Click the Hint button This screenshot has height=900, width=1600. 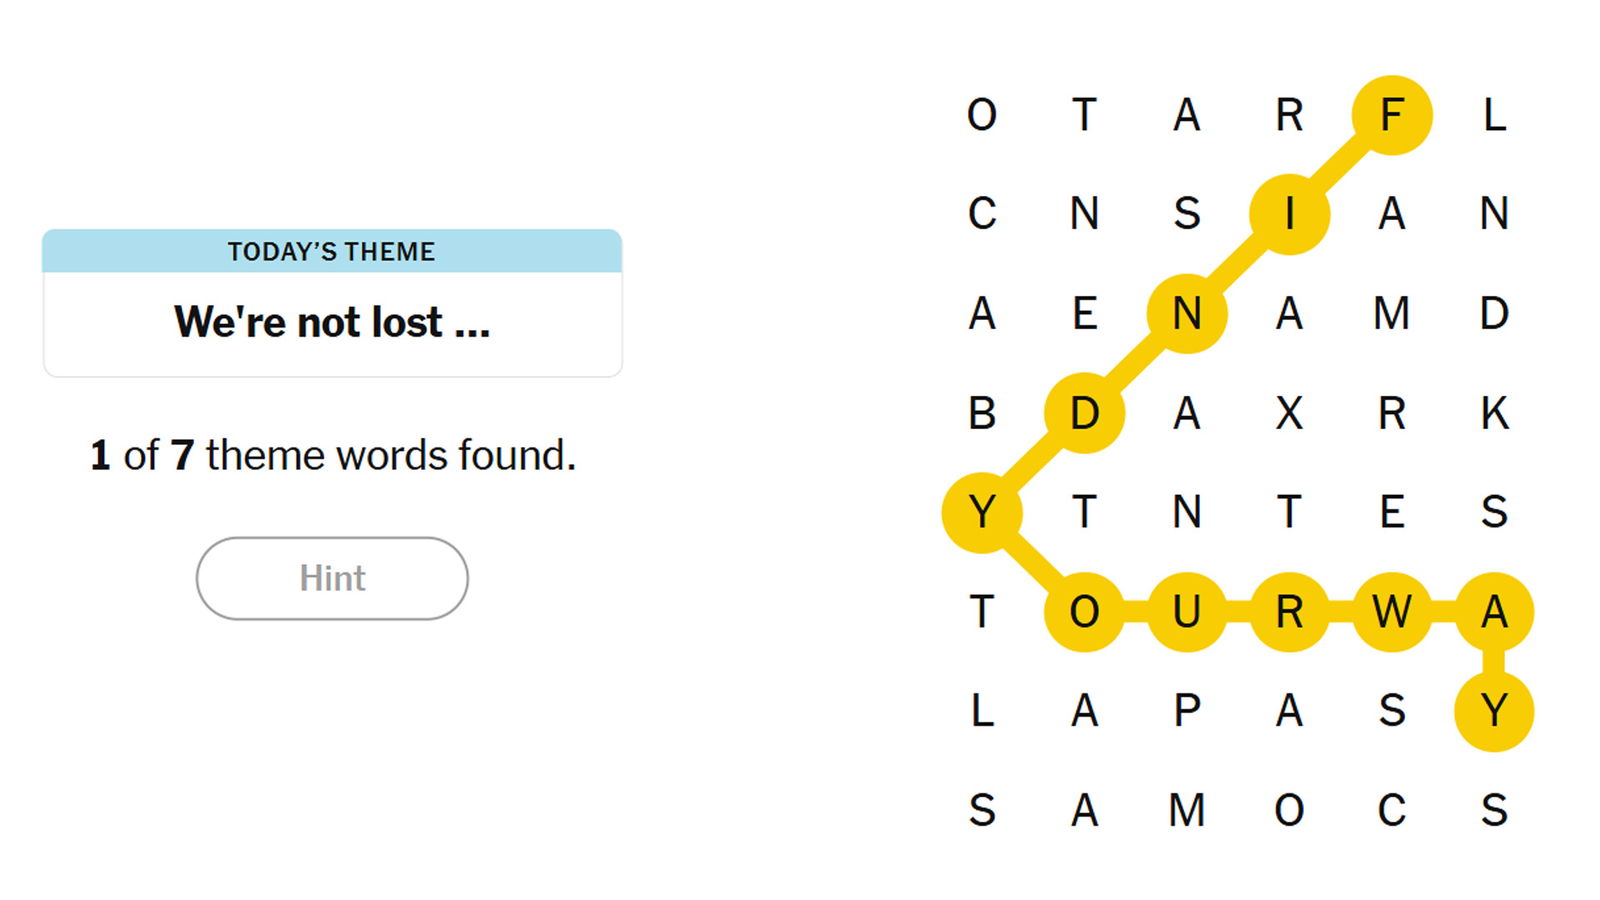click(332, 578)
